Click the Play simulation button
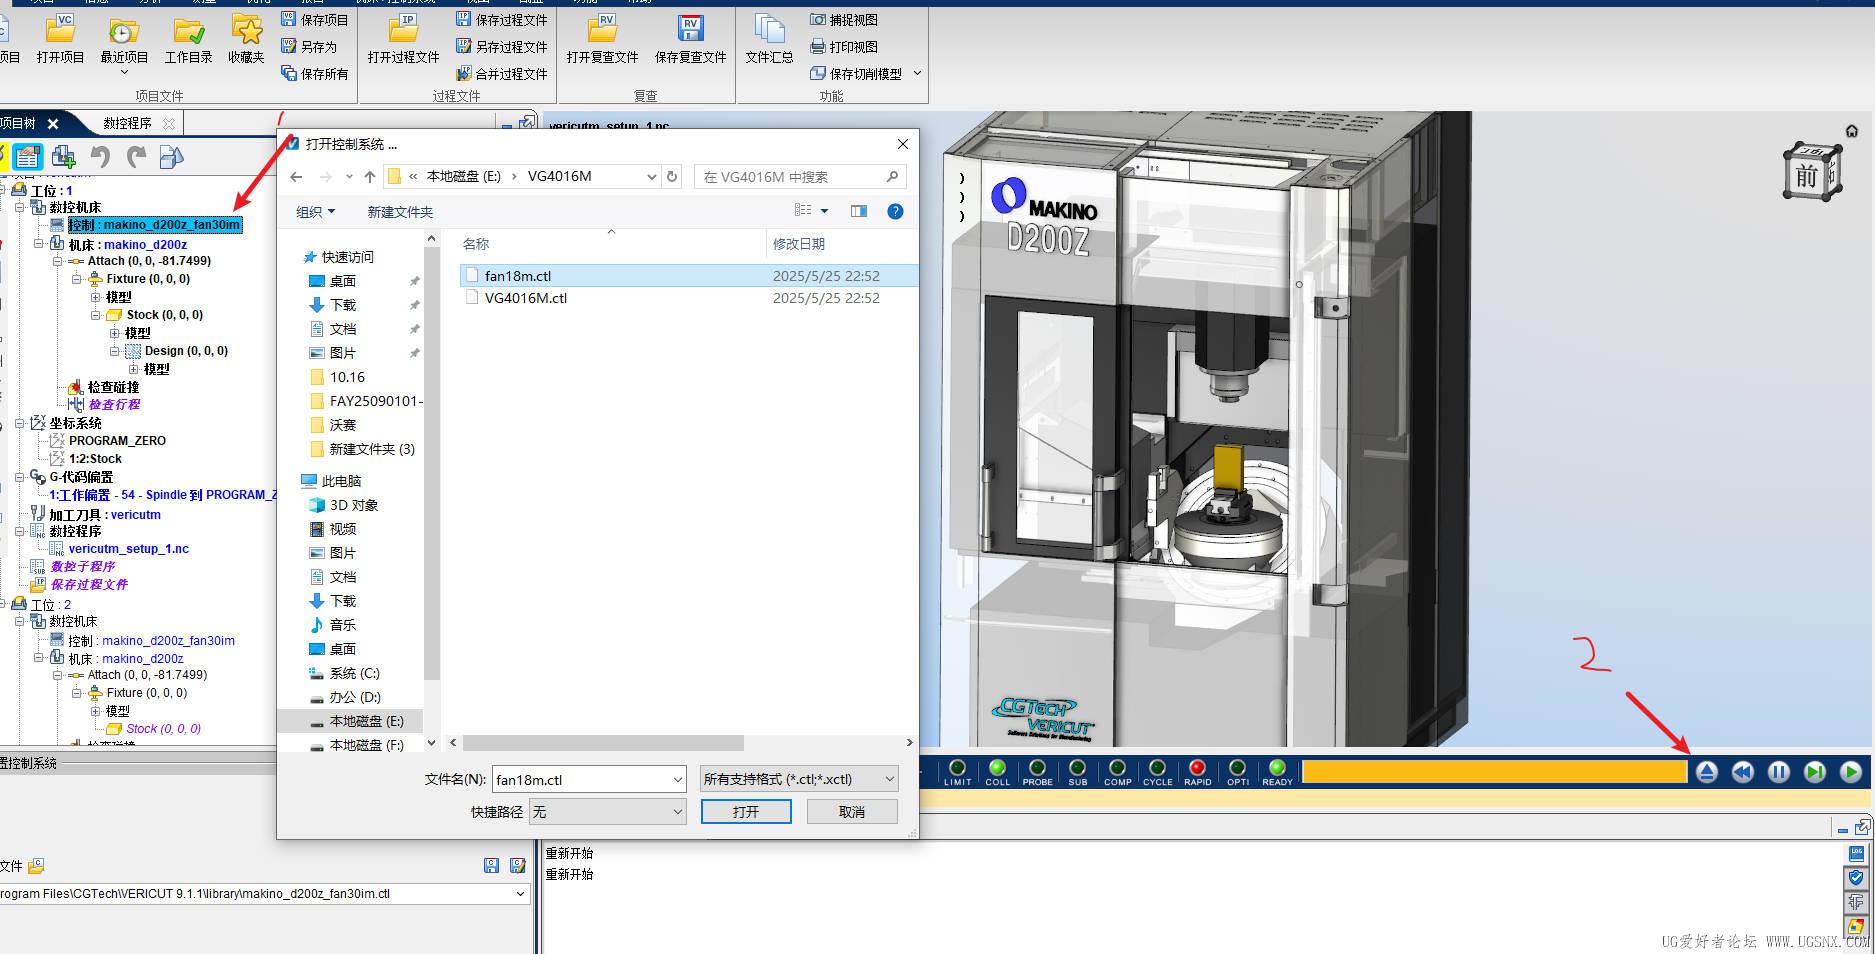Viewport: 1875px width, 954px height. point(1850,772)
